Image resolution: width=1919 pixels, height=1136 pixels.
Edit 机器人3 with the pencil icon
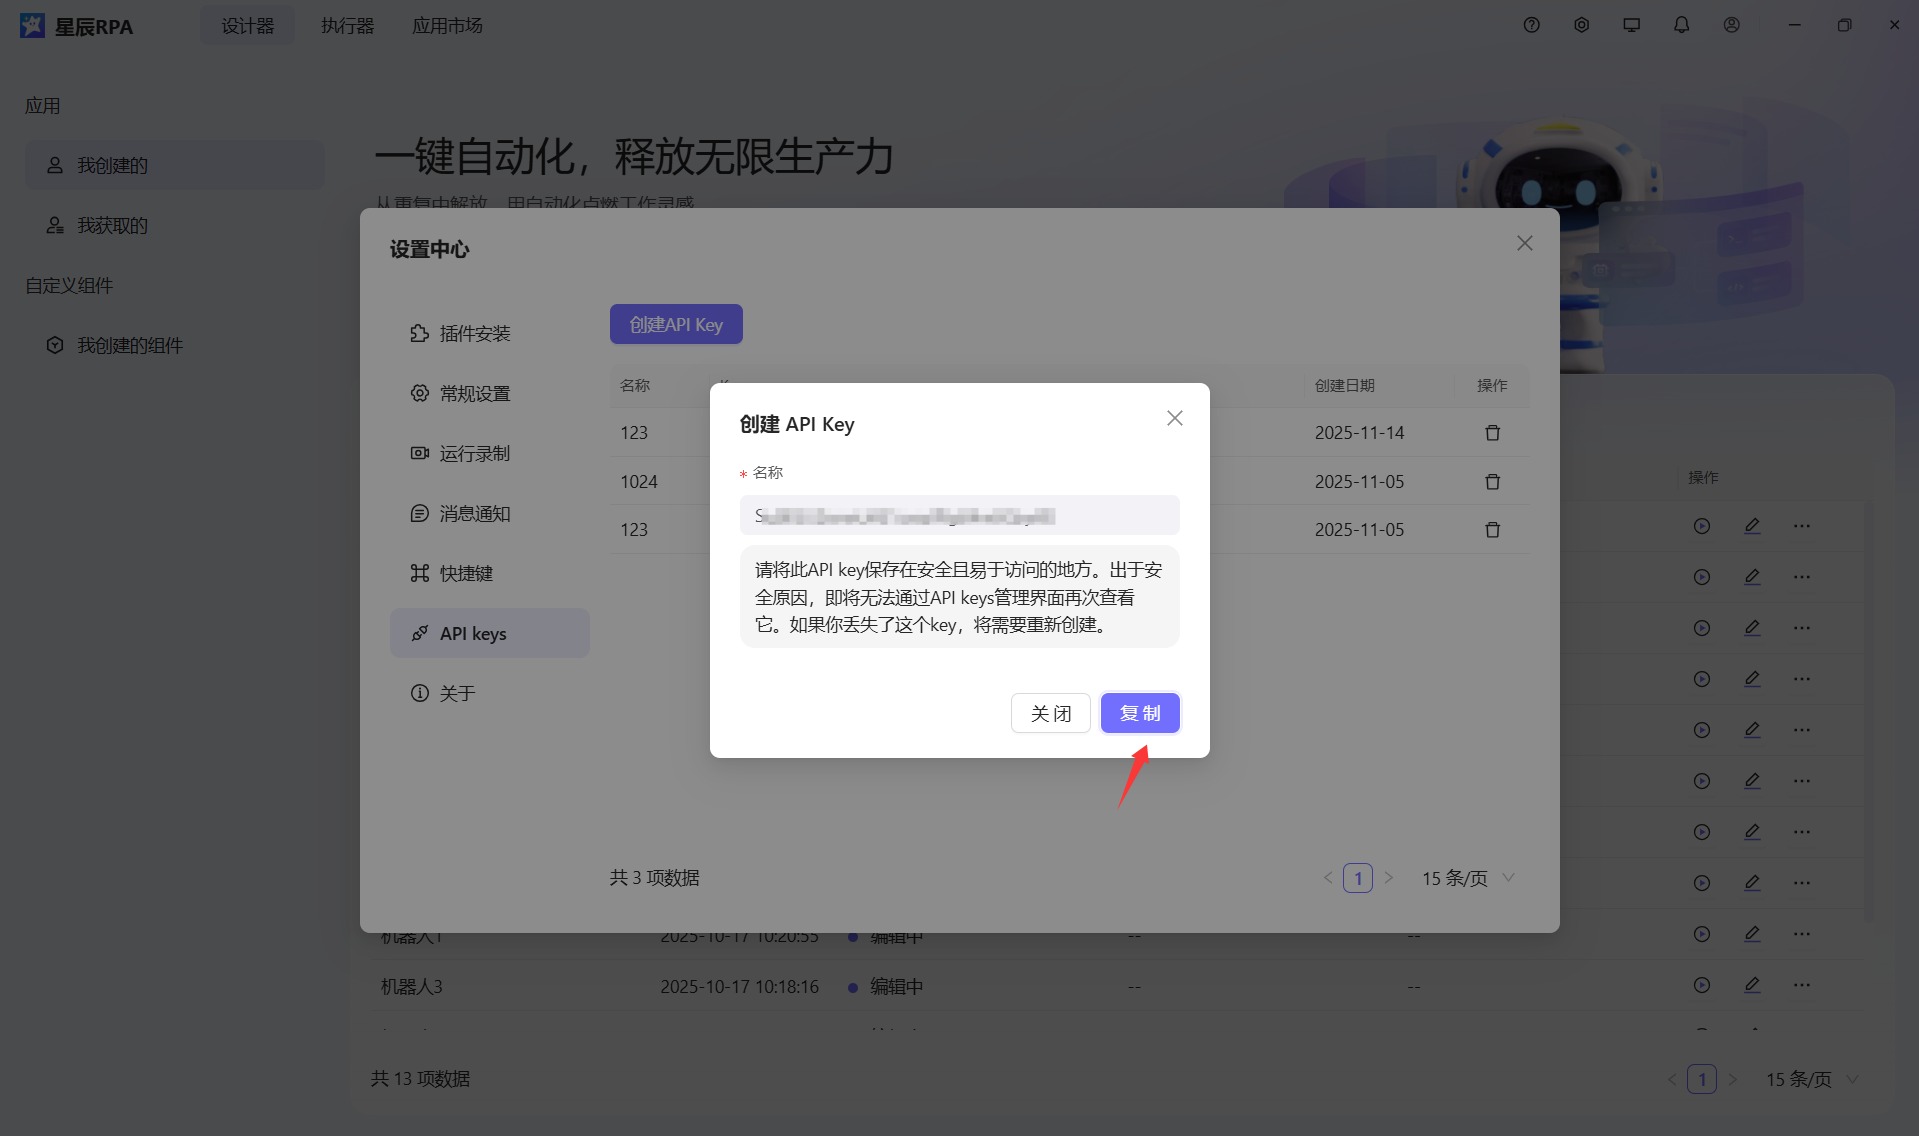pyautogui.click(x=1752, y=986)
